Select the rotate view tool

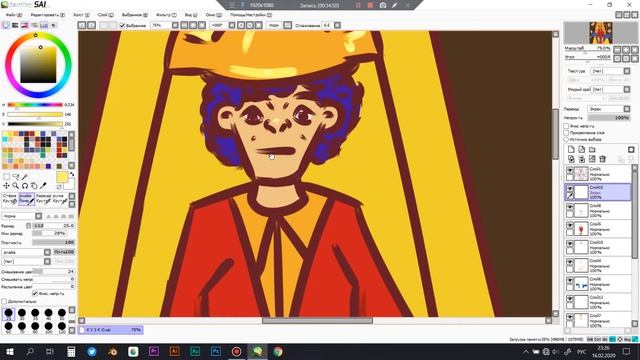coord(24,186)
